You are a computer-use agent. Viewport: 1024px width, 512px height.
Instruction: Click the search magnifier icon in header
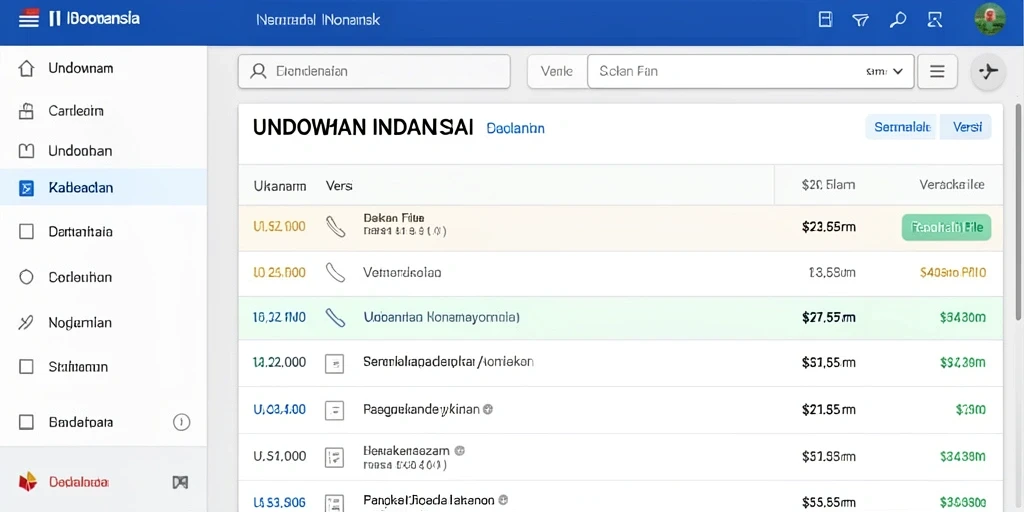898,20
